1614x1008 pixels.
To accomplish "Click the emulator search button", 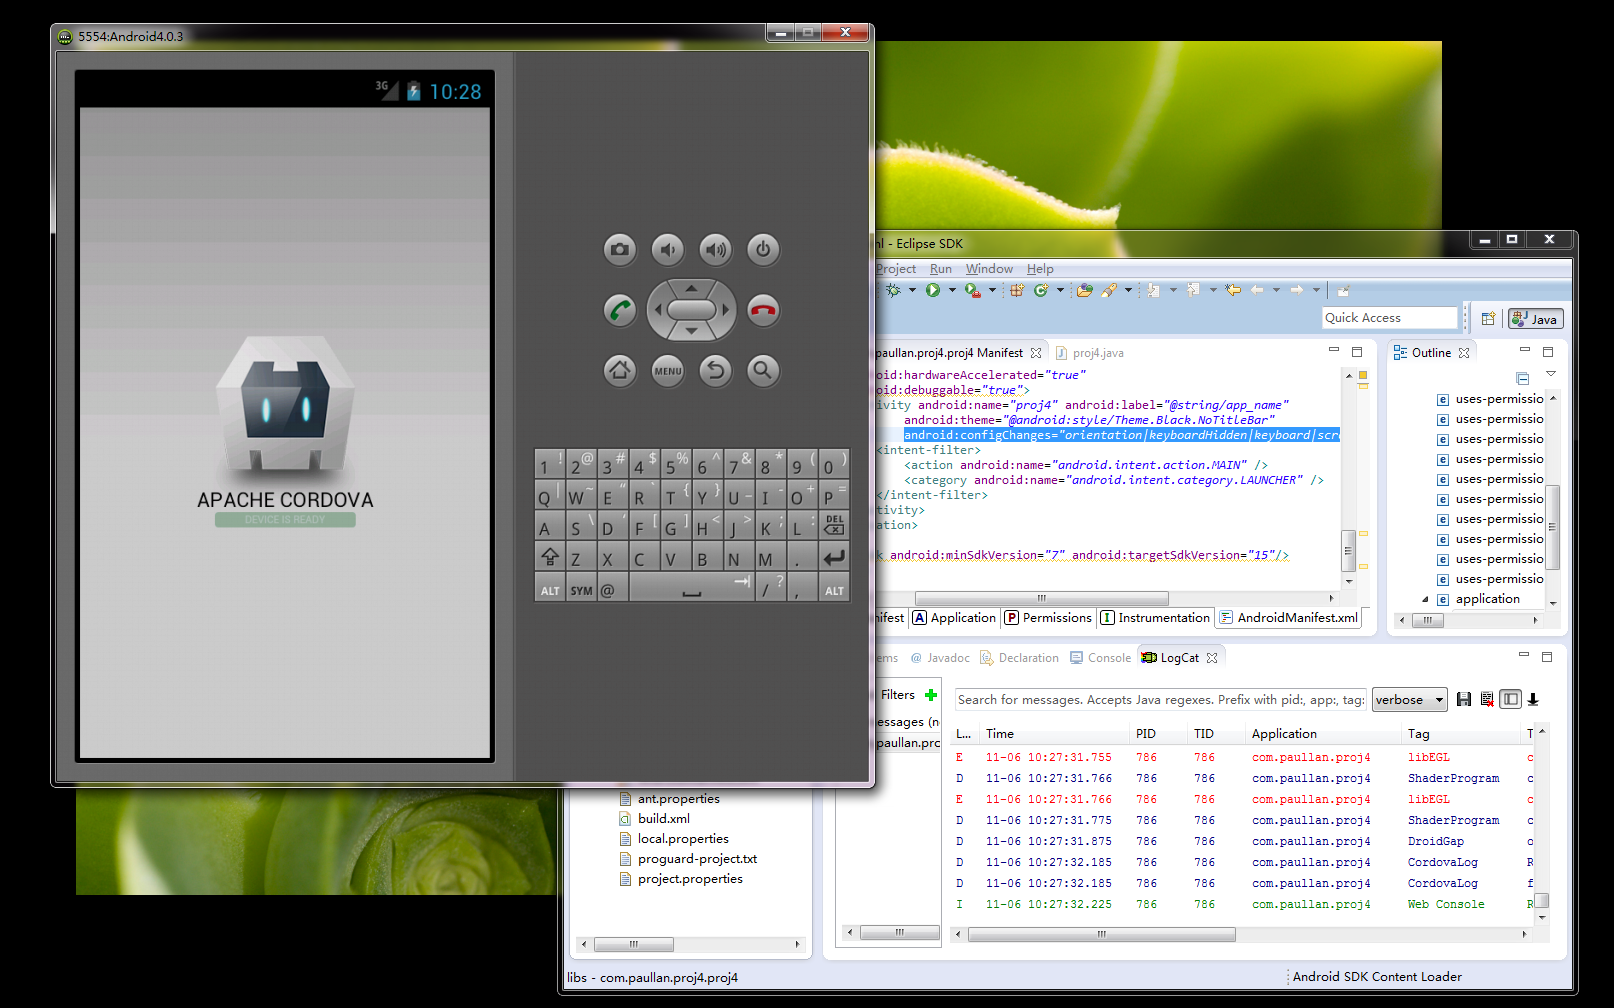I will tap(763, 370).
